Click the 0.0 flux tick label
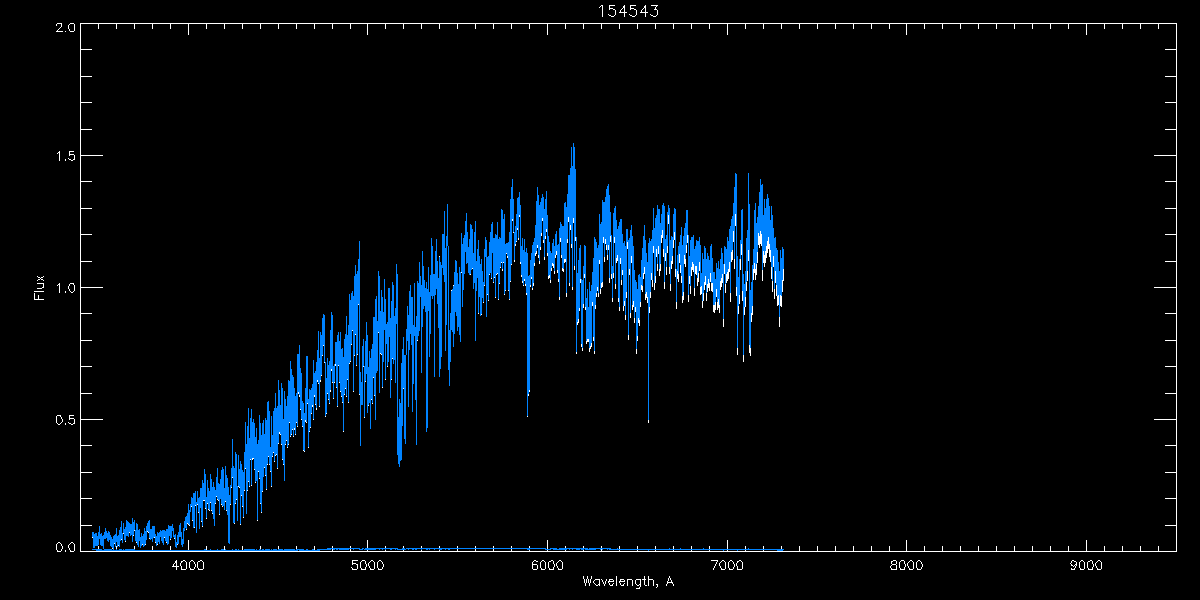 click(66, 548)
